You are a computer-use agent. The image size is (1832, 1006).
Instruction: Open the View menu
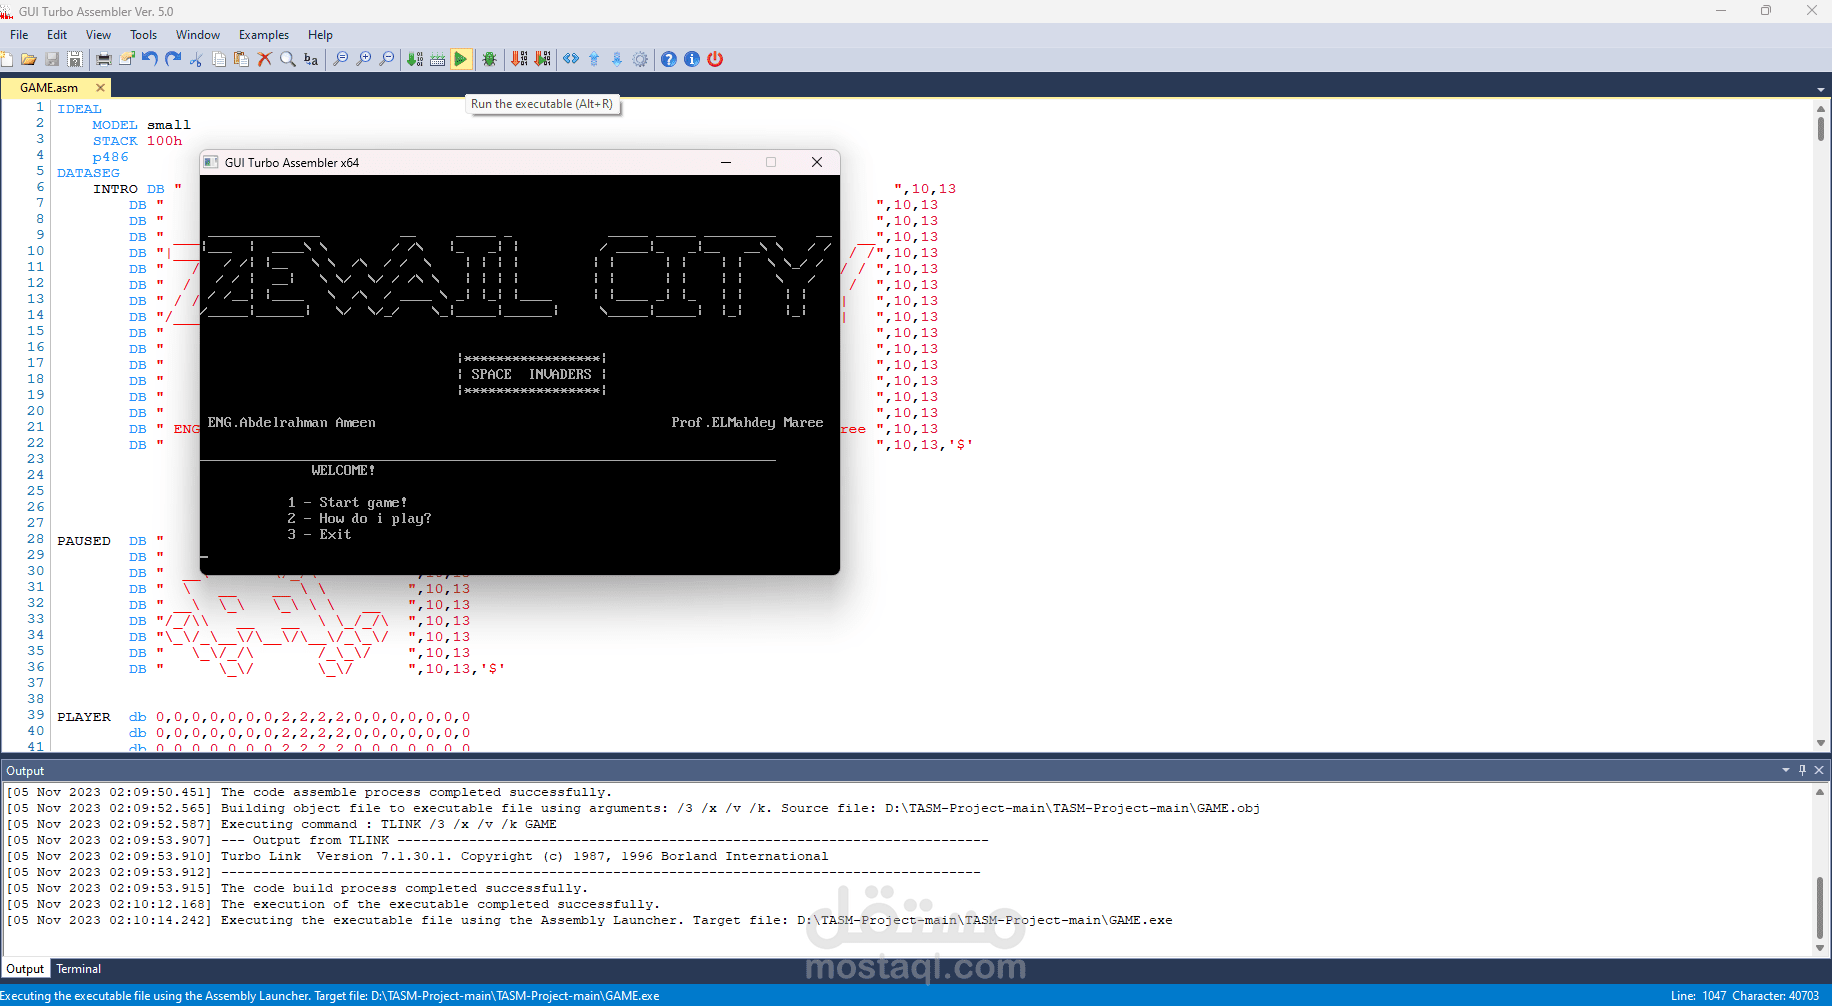98,35
